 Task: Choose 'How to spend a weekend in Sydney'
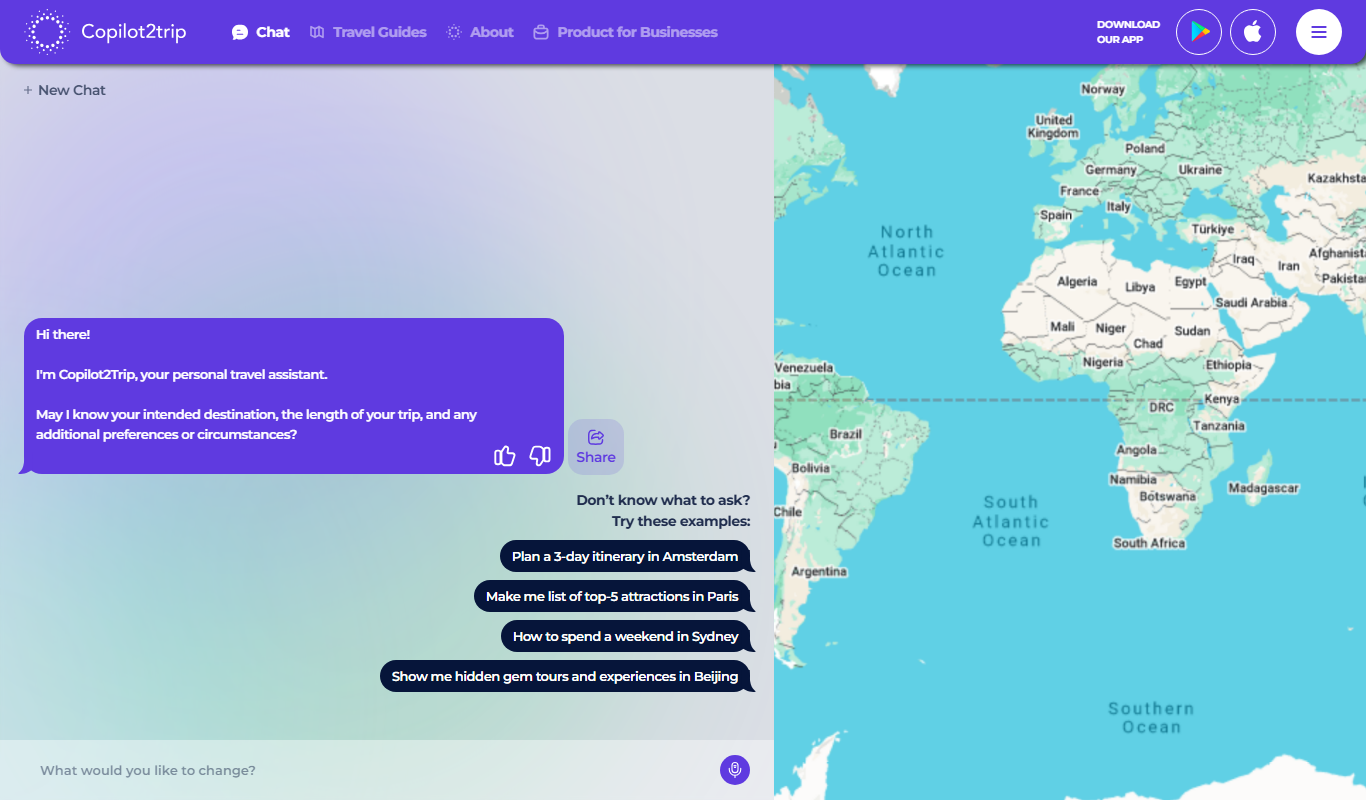[x=626, y=636]
